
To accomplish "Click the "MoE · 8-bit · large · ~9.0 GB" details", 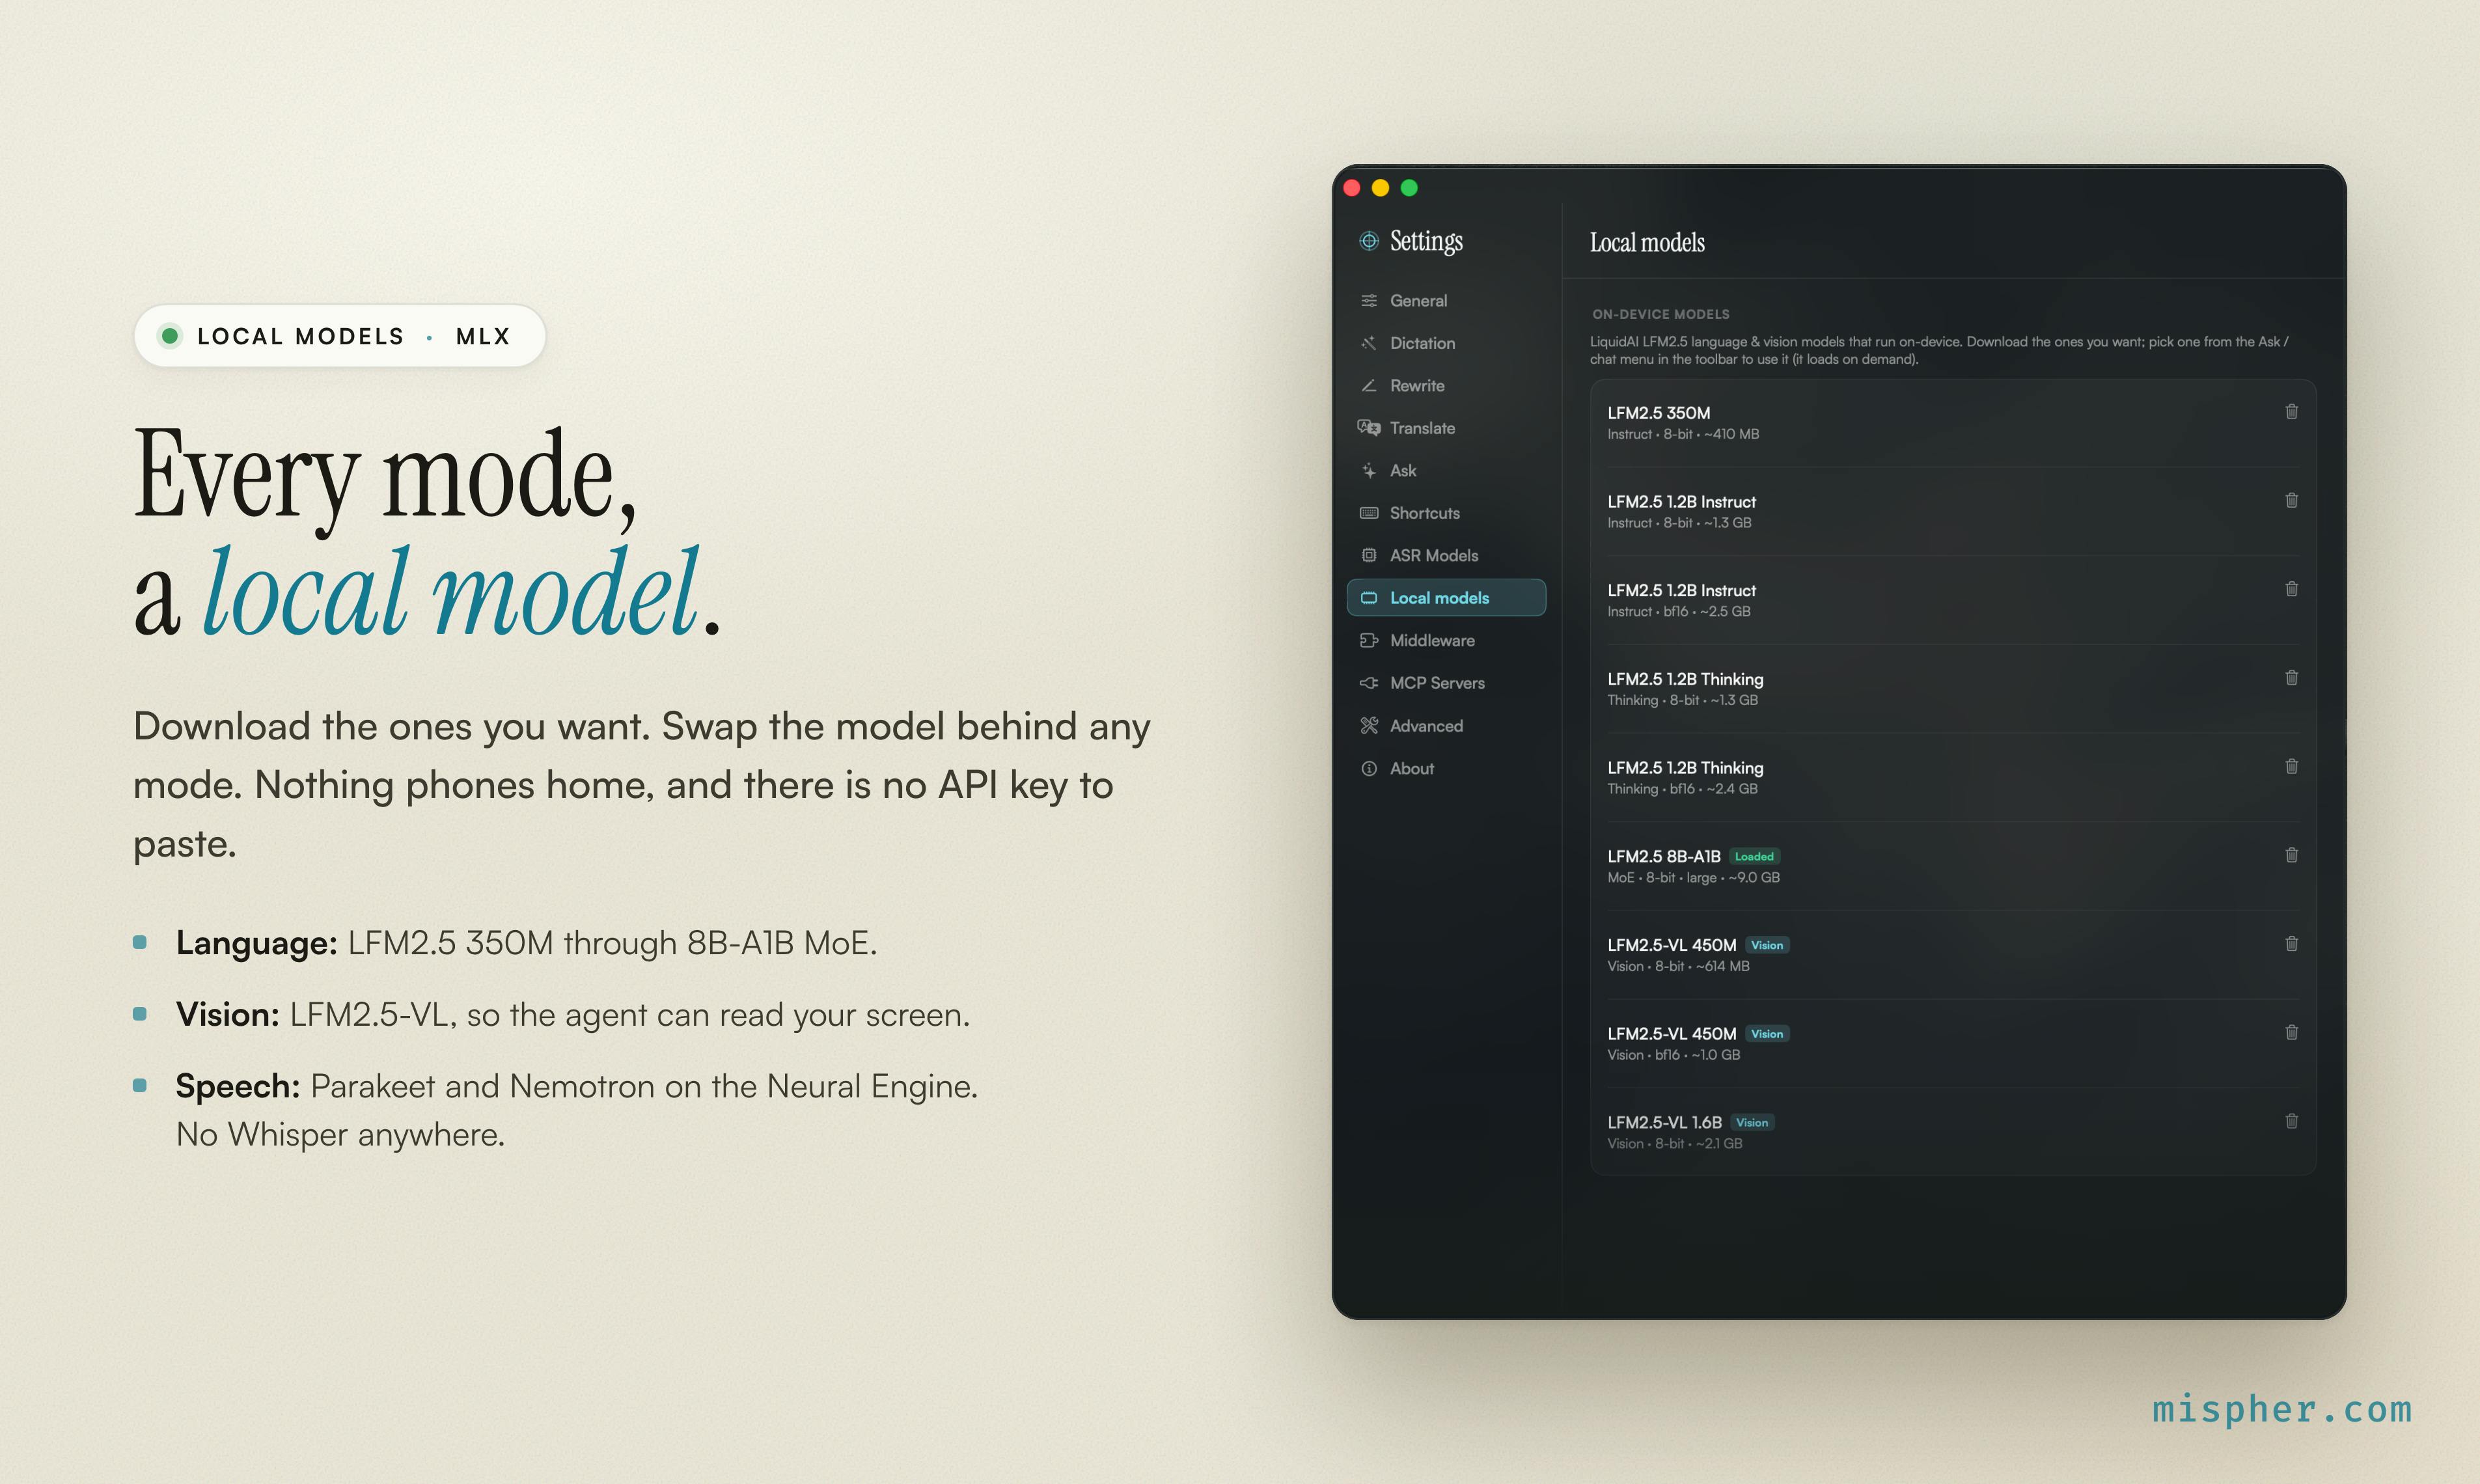I will (1693, 878).
